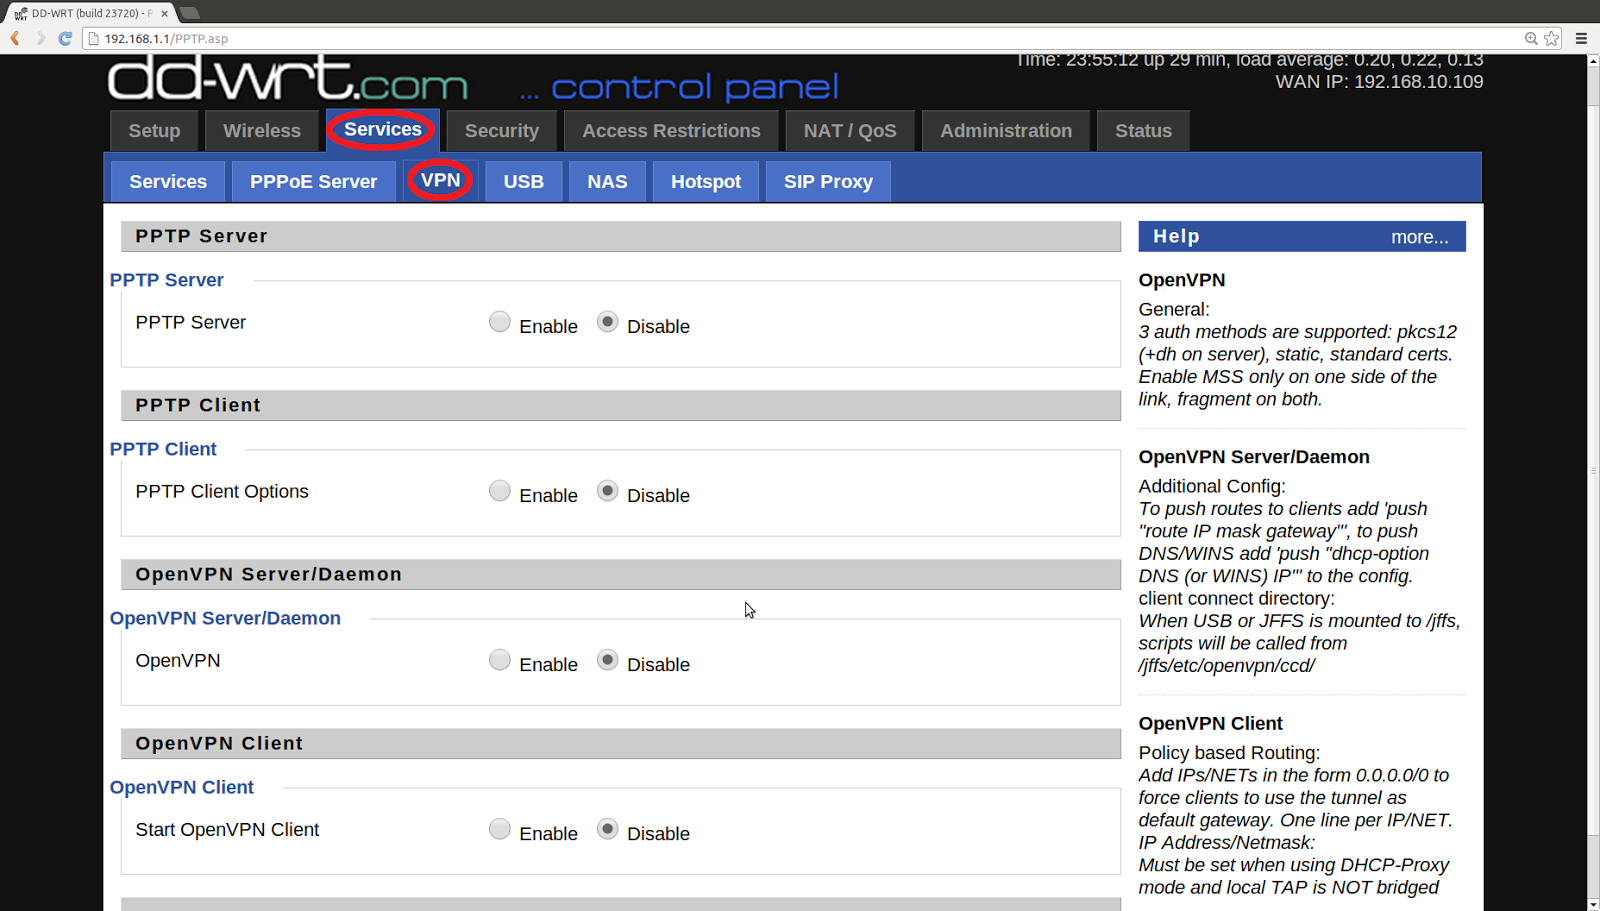Select Disable for PPTP Server

(x=607, y=322)
